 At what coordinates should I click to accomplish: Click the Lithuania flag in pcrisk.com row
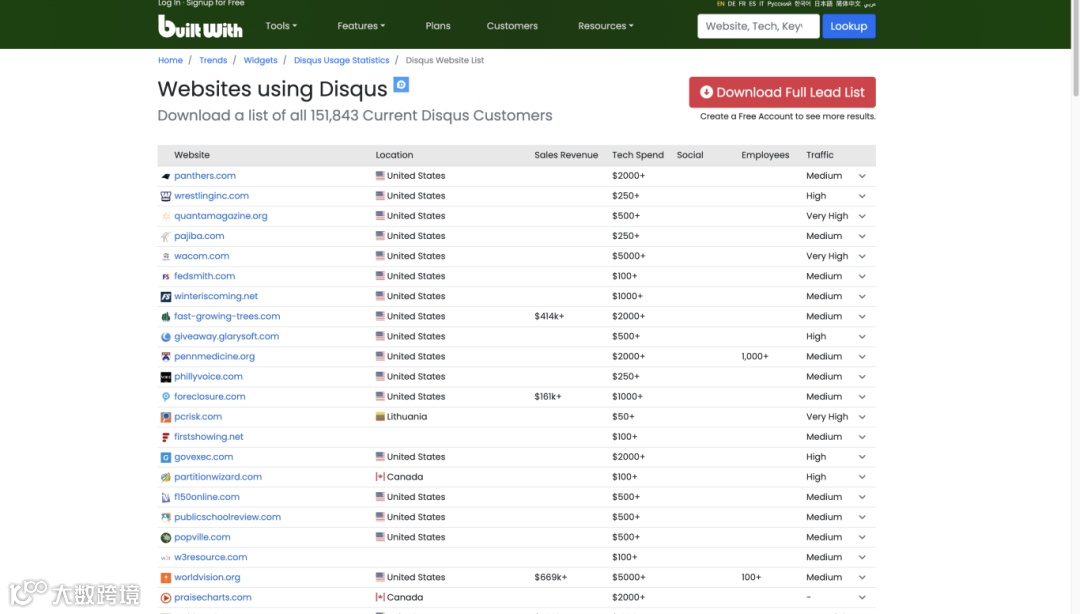380,416
